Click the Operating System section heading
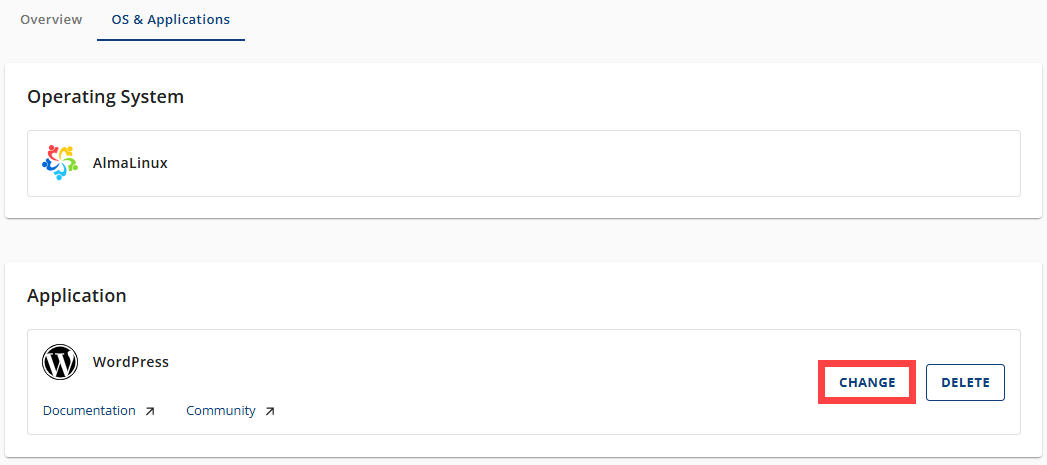 (x=105, y=97)
